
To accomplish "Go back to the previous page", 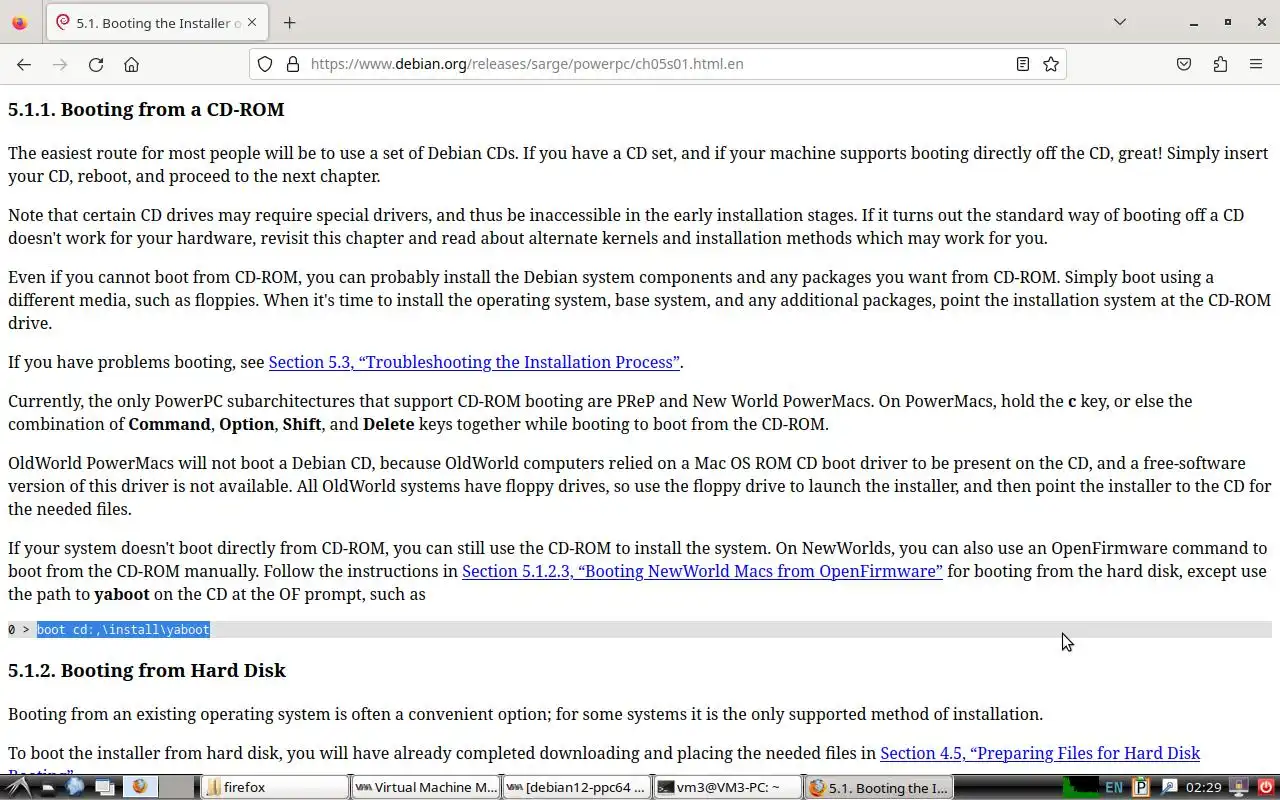I will [x=24, y=64].
